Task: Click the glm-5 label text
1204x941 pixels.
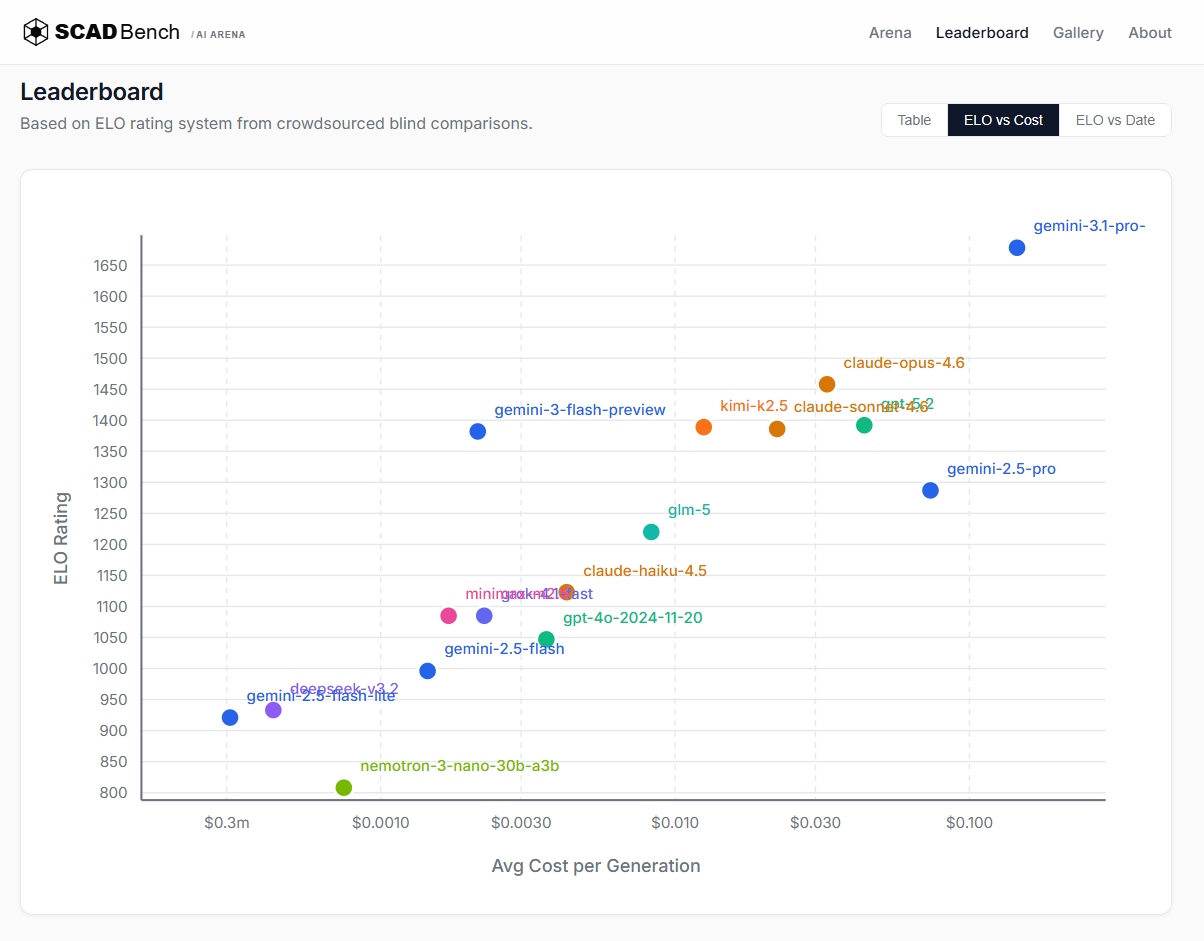Action: [x=689, y=510]
